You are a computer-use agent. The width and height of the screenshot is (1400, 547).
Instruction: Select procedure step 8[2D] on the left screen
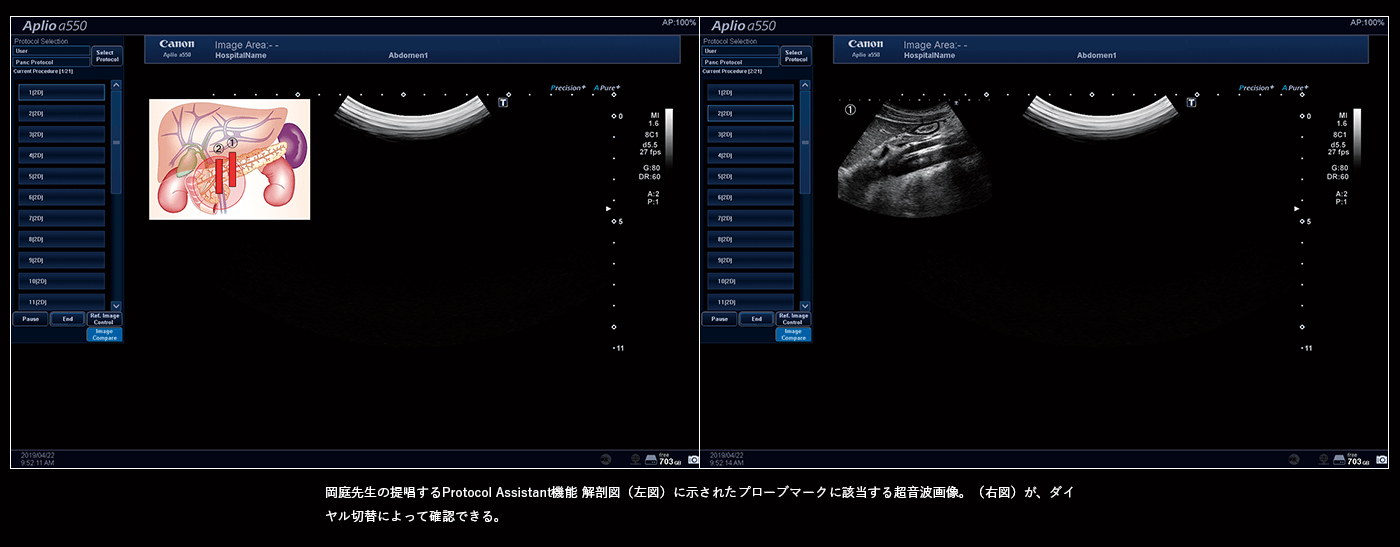point(61,239)
